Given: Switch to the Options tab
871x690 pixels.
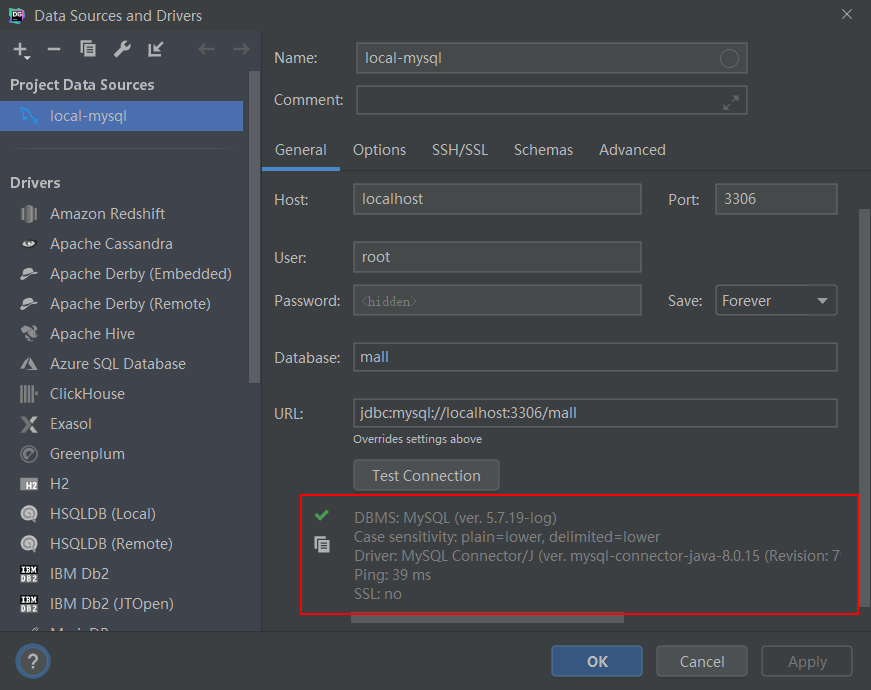Looking at the screenshot, I should coord(379,150).
